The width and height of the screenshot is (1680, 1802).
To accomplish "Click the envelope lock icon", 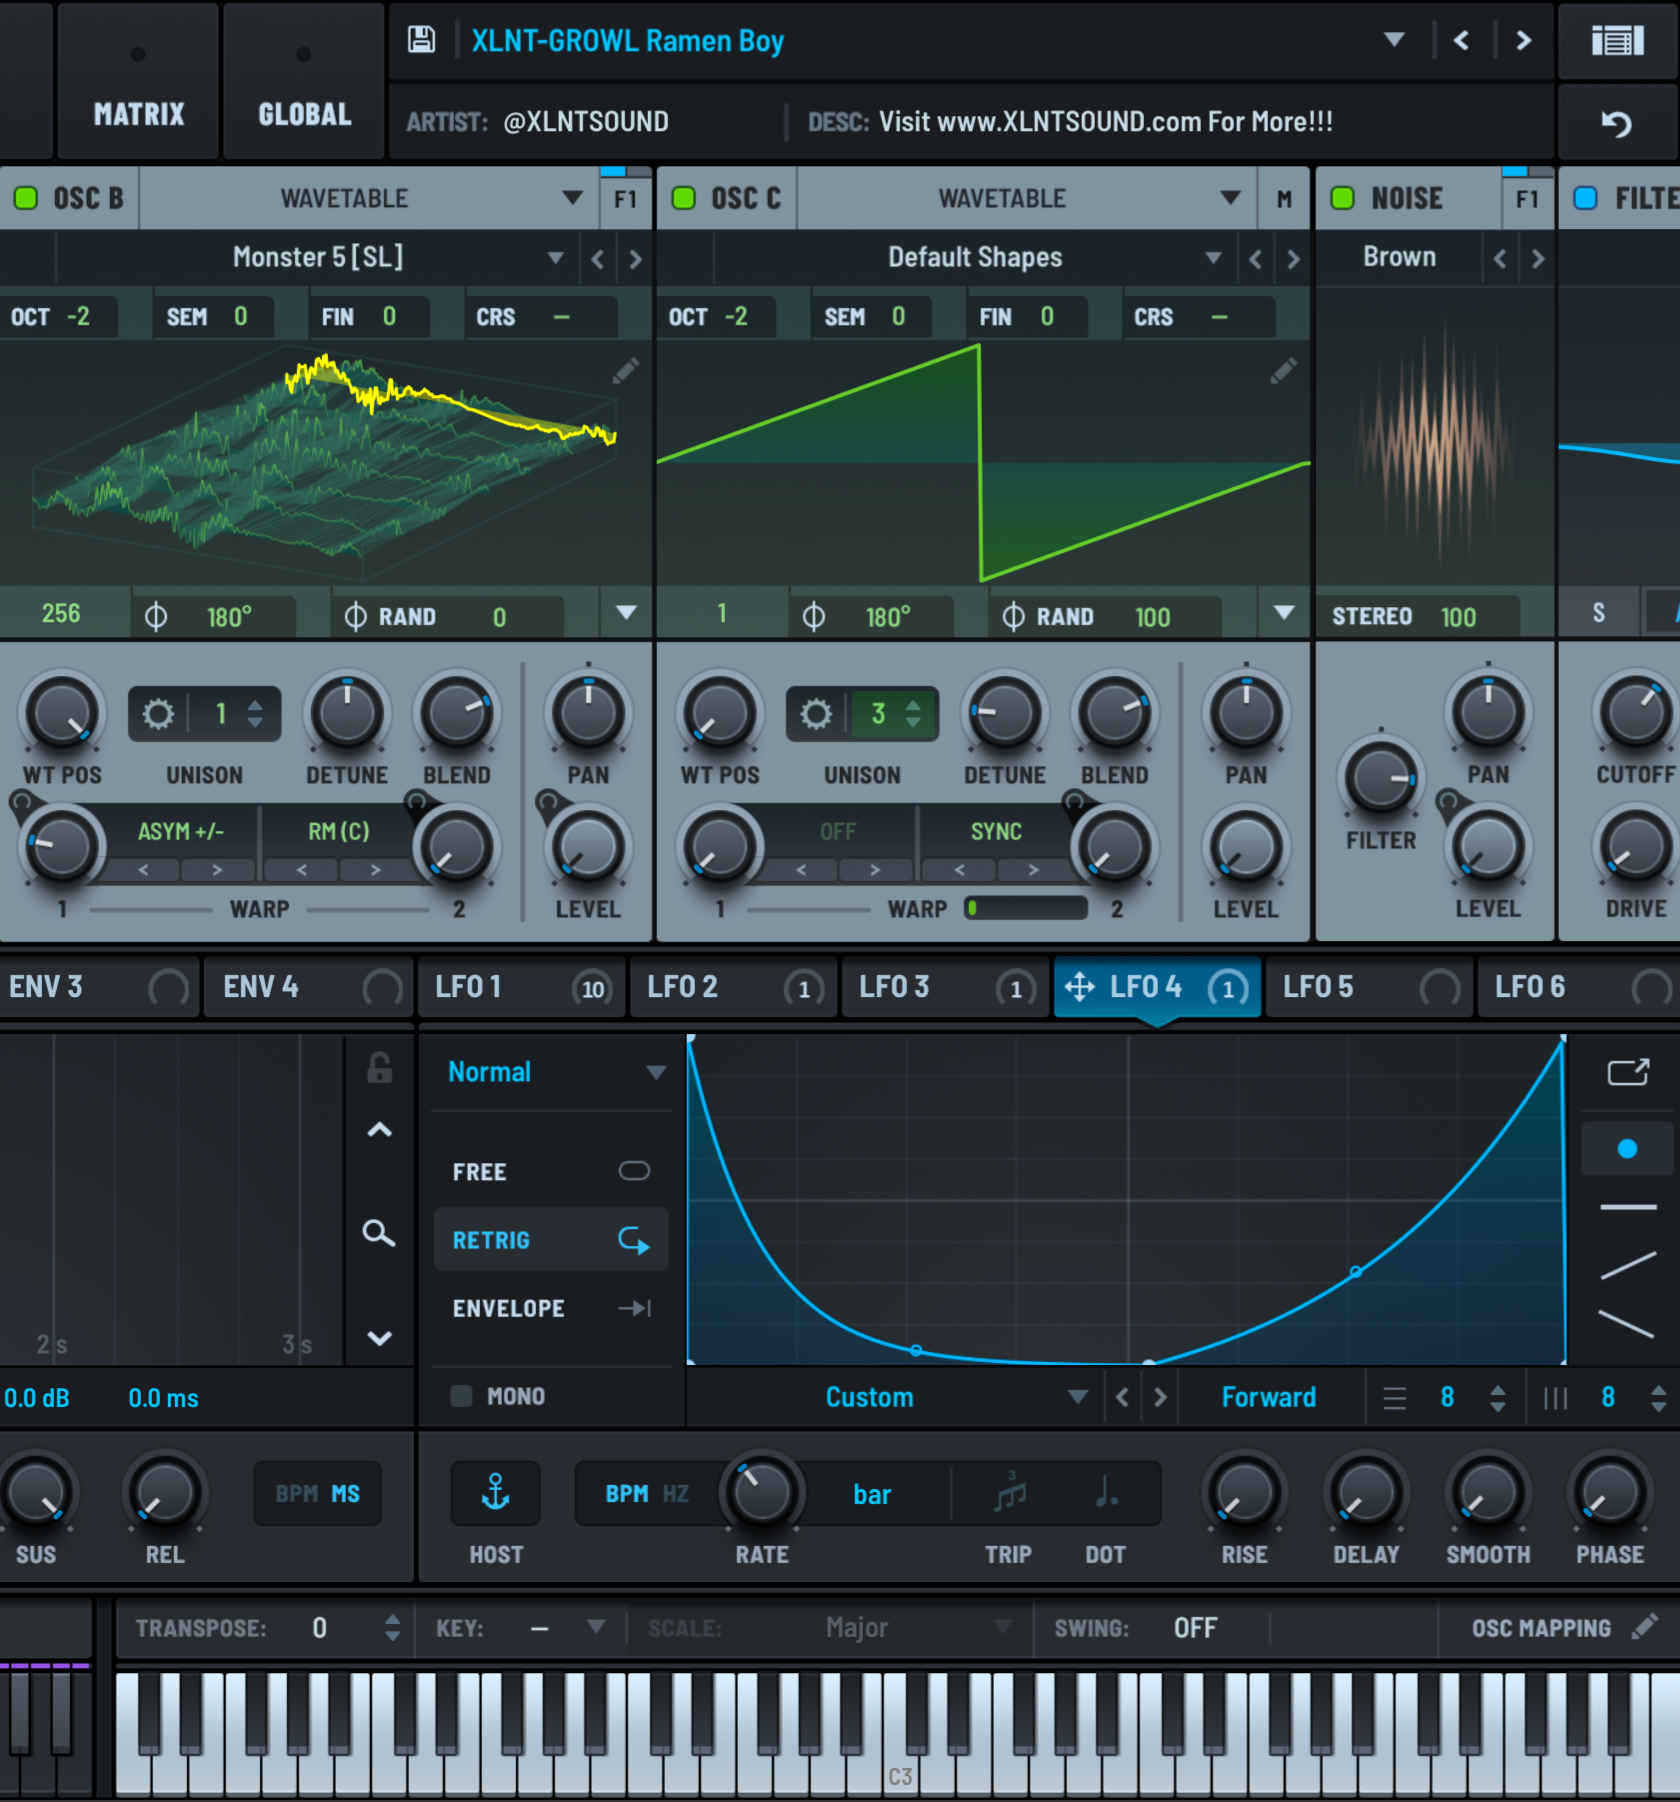I will (x=380, y=1068).
